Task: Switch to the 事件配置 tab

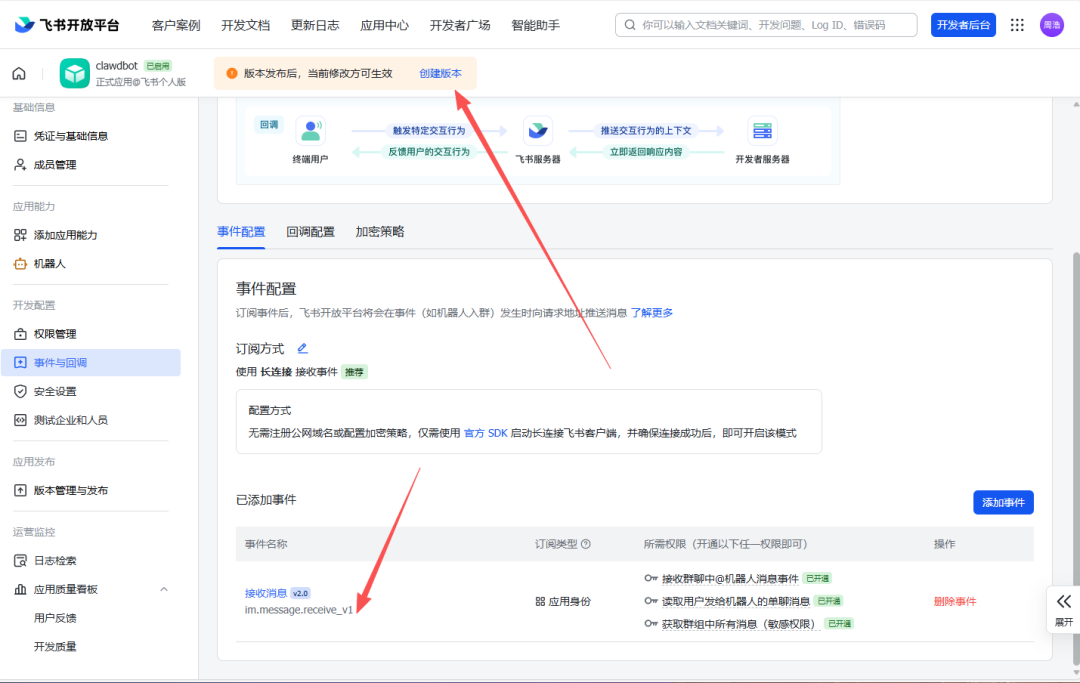Action: point(241,231)
